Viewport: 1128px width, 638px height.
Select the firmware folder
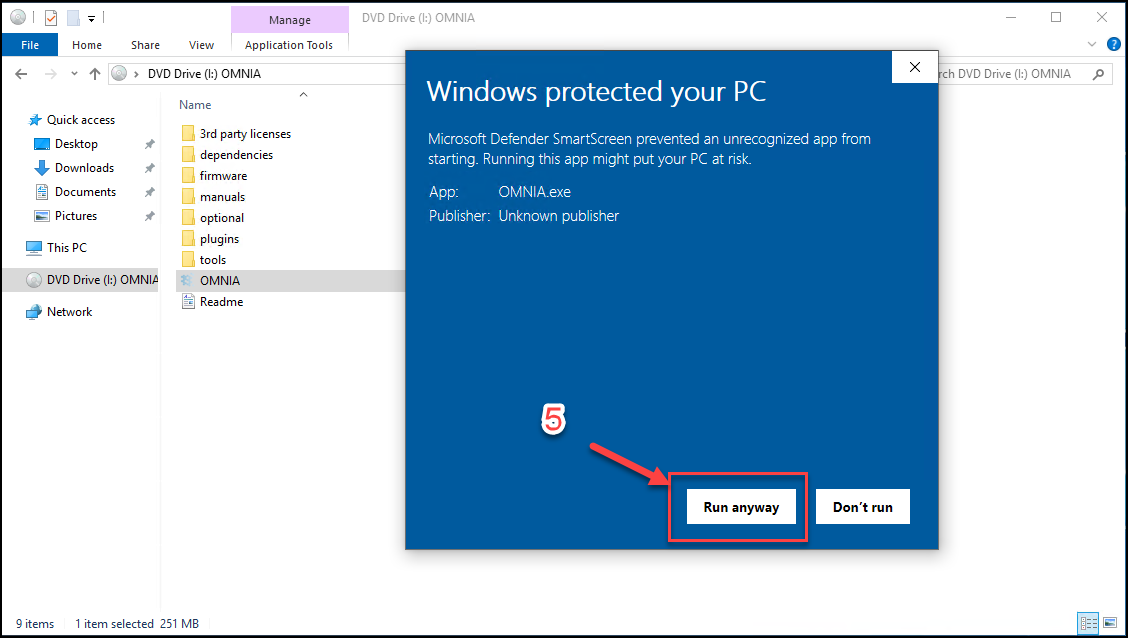click(x=224, y=176)
